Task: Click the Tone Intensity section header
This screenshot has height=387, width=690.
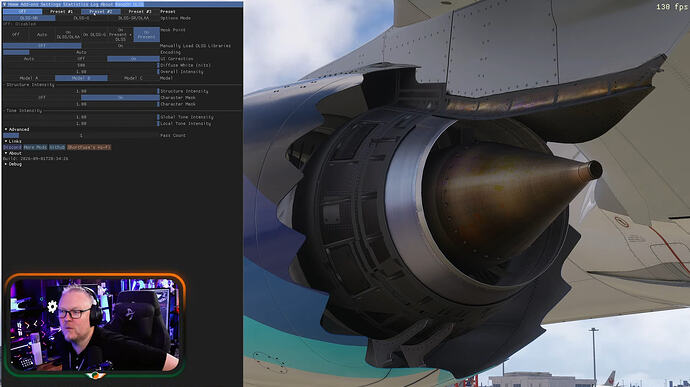Action: click(24, 111)
